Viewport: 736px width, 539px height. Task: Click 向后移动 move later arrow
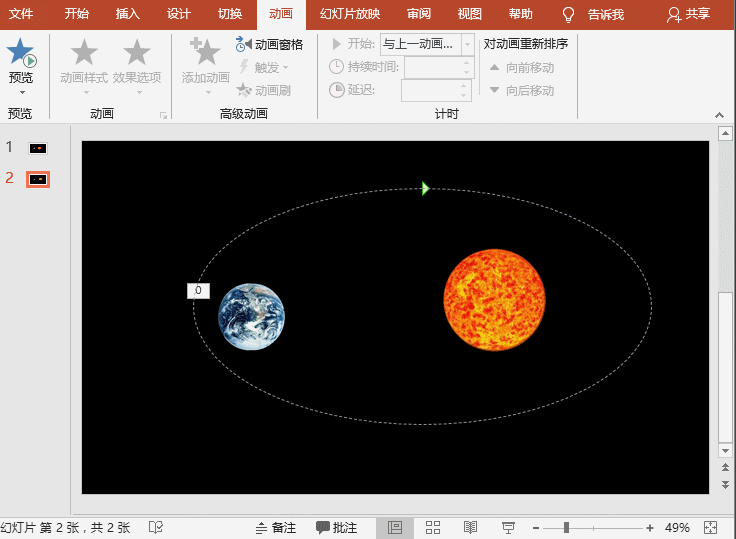coord(521,90)
